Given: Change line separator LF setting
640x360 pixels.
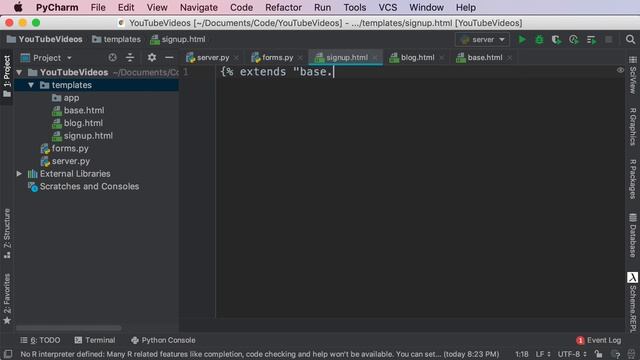Looking at the screenshot, I should 543,354.
